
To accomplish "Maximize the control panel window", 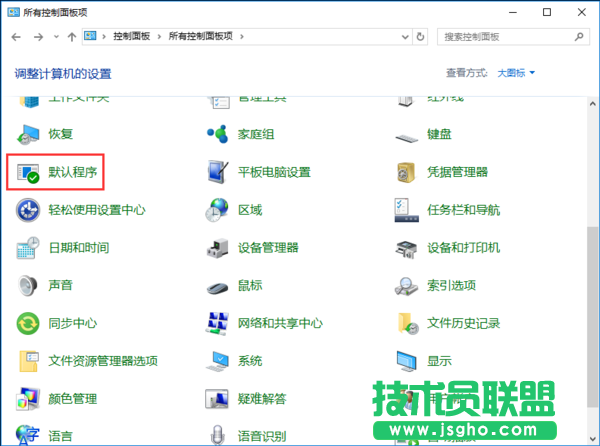I will [x=547, y=12].
